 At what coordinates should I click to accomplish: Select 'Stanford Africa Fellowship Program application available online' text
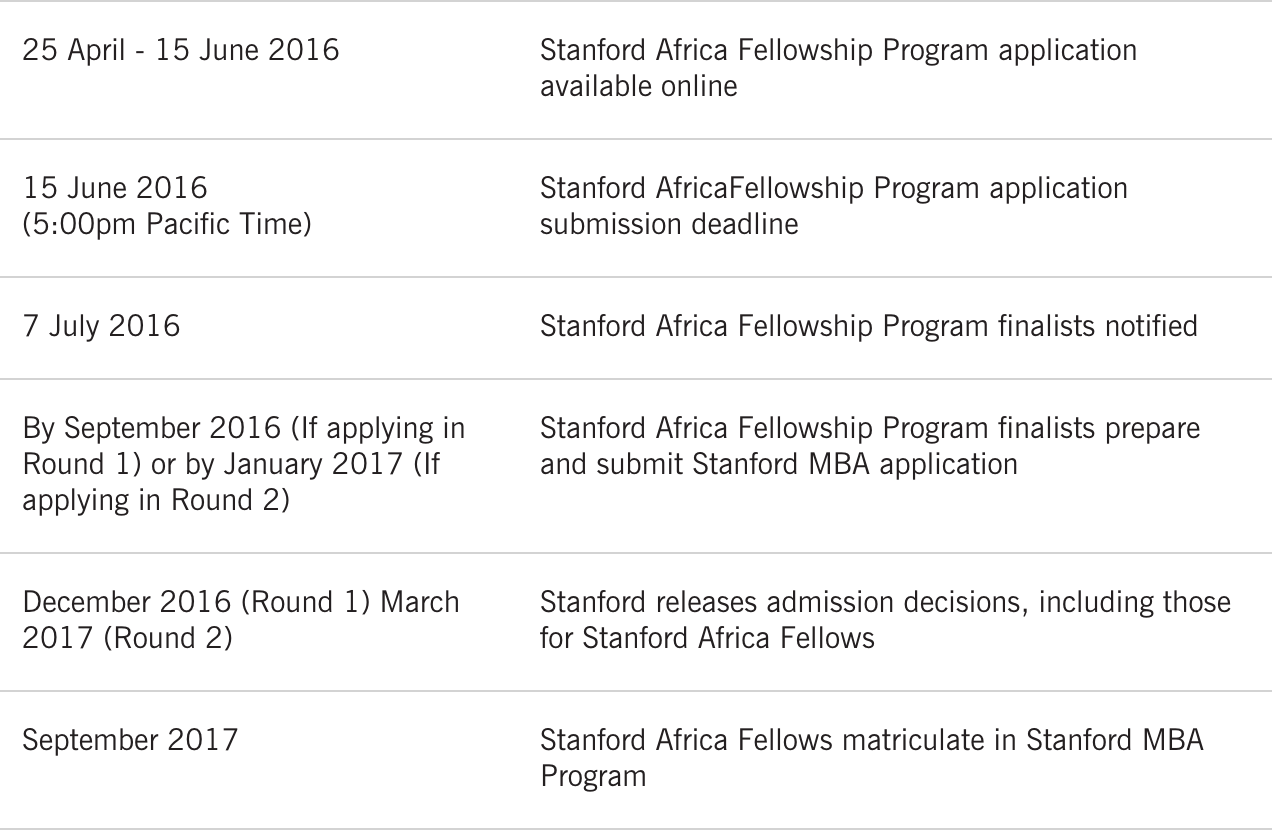pyautogui.click(x=838, y=68)
